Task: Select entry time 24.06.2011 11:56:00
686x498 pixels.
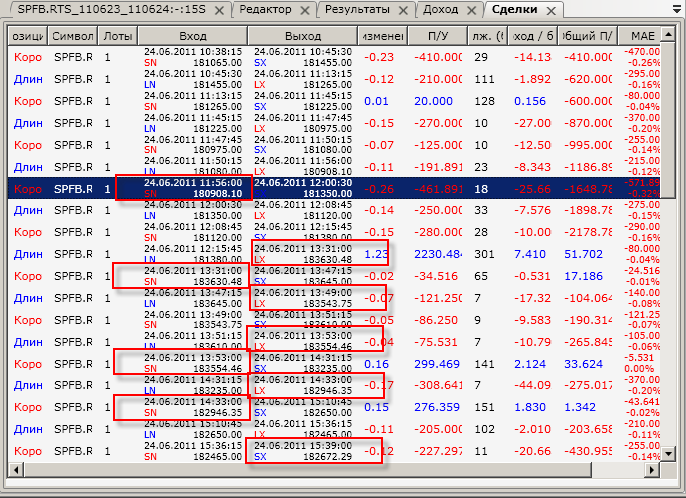Action: point(193,183)
